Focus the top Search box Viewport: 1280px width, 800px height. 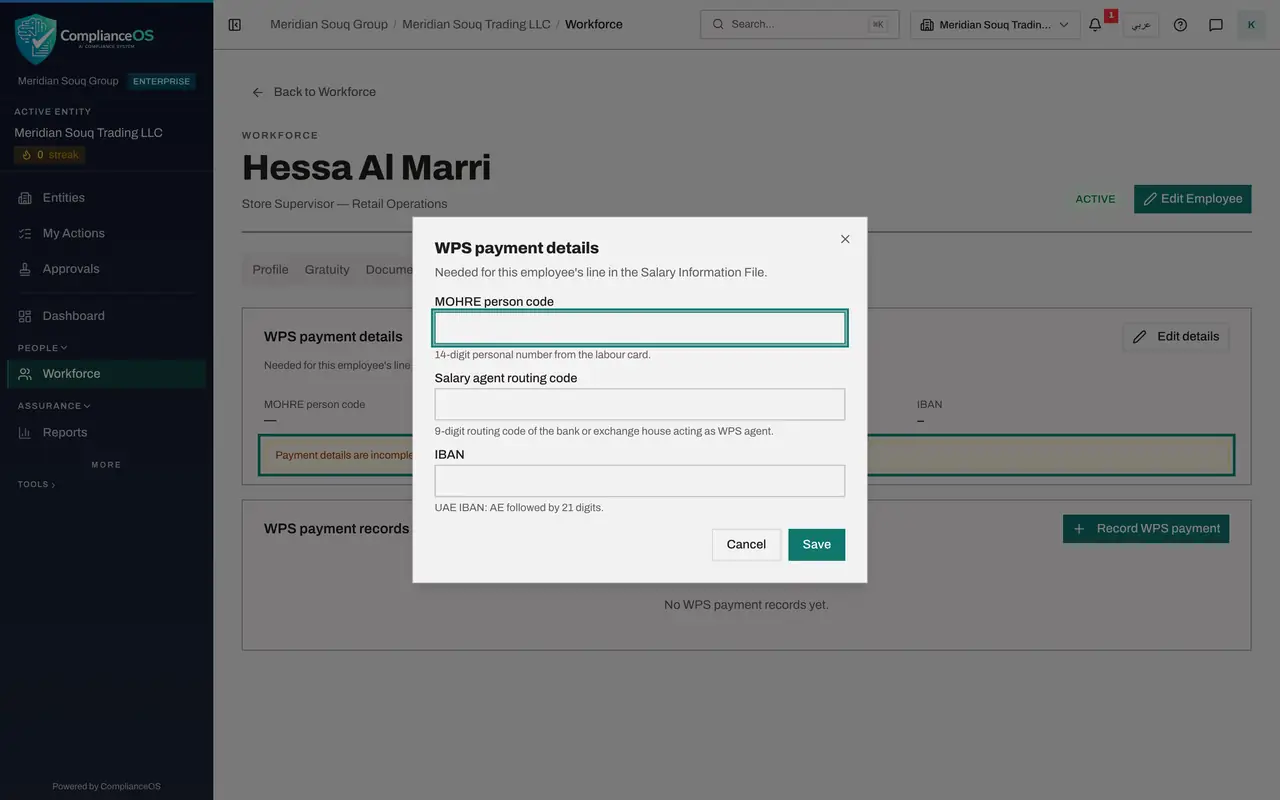tap(799, 24)
